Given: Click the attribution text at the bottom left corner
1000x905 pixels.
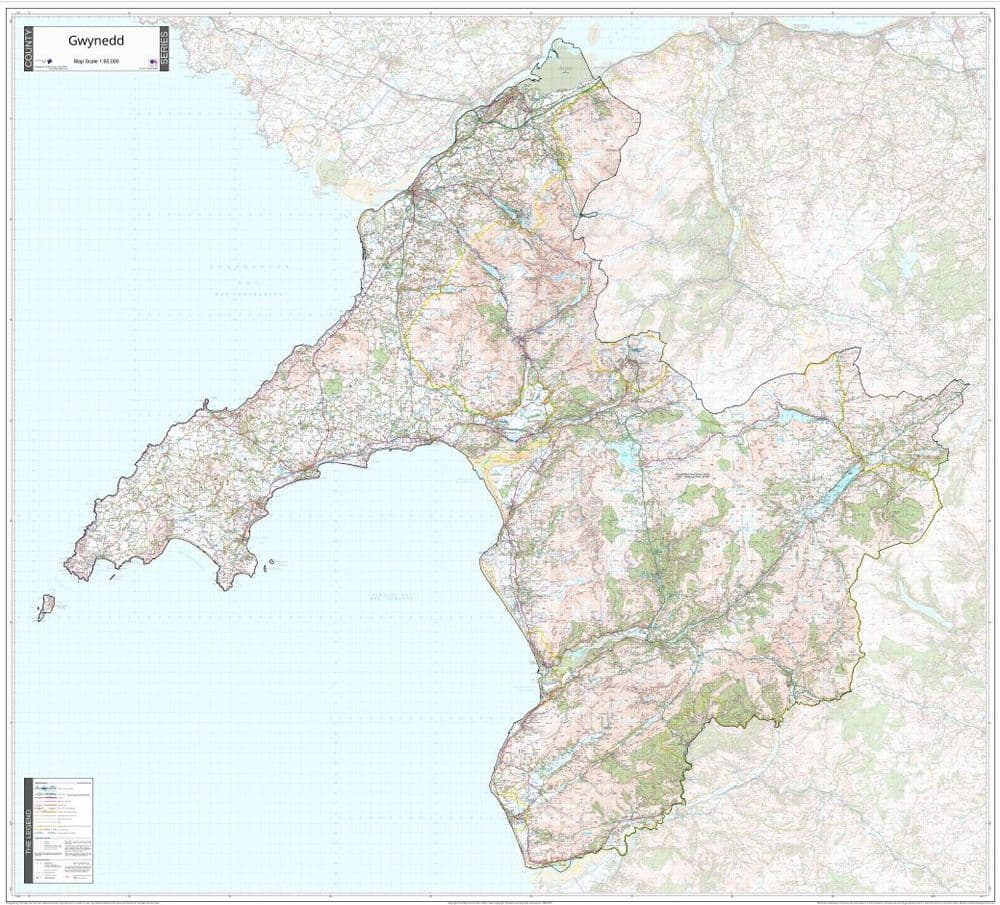Looking at the screenshot, I should coord(80,898).
